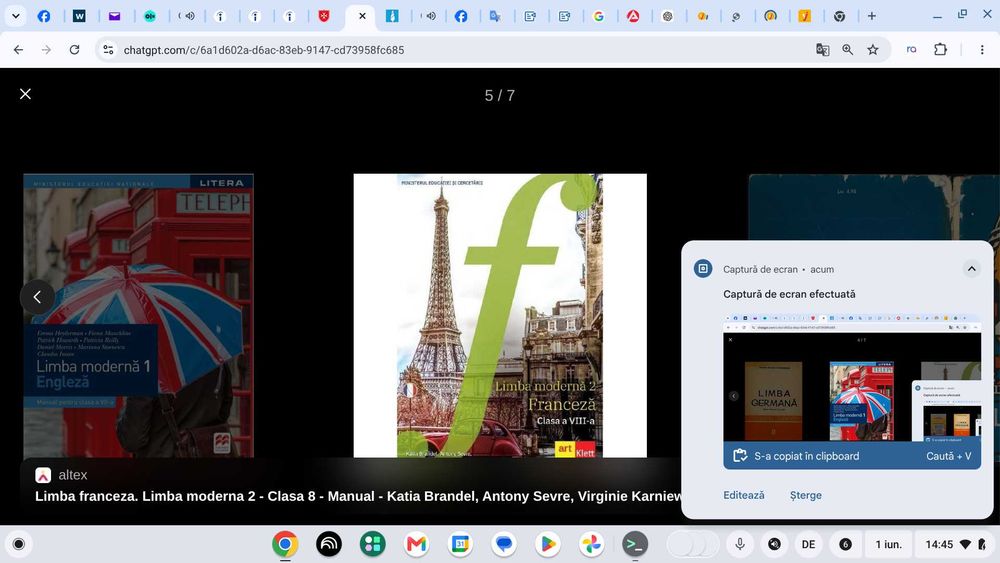
Task: Switch to the first Facebook tab
Action: 44,16
